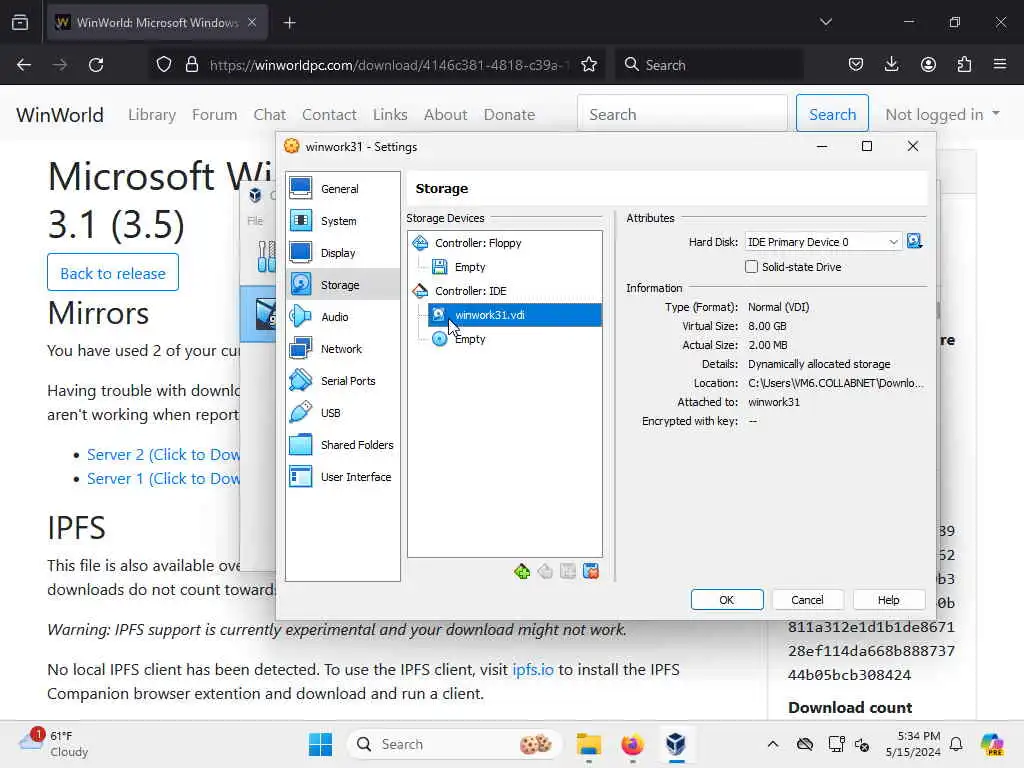Open VirtualBox from taskbar
Screen dimensions: 1024x768
[x=676, y=744]
